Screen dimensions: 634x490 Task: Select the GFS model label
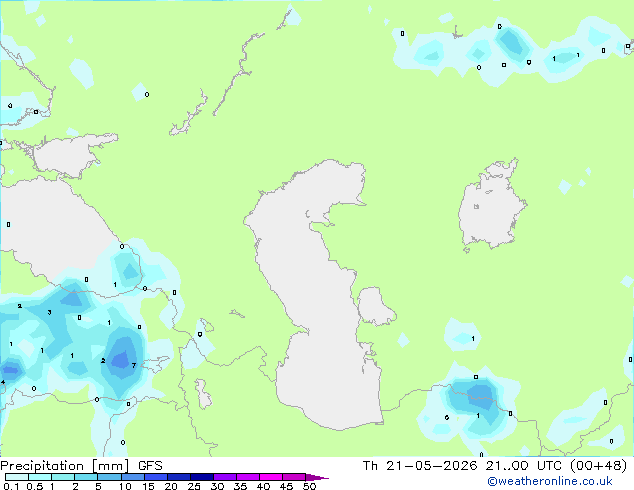pos(150,466)
